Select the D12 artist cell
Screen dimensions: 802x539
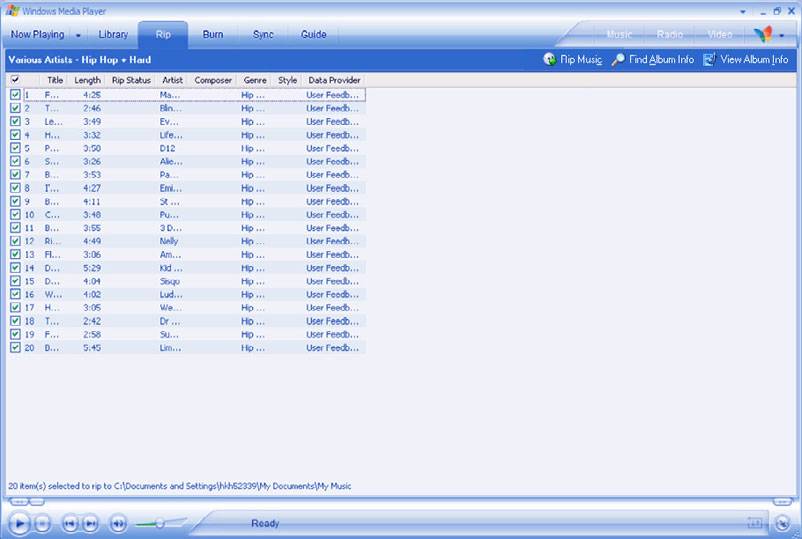pos(167,148)
